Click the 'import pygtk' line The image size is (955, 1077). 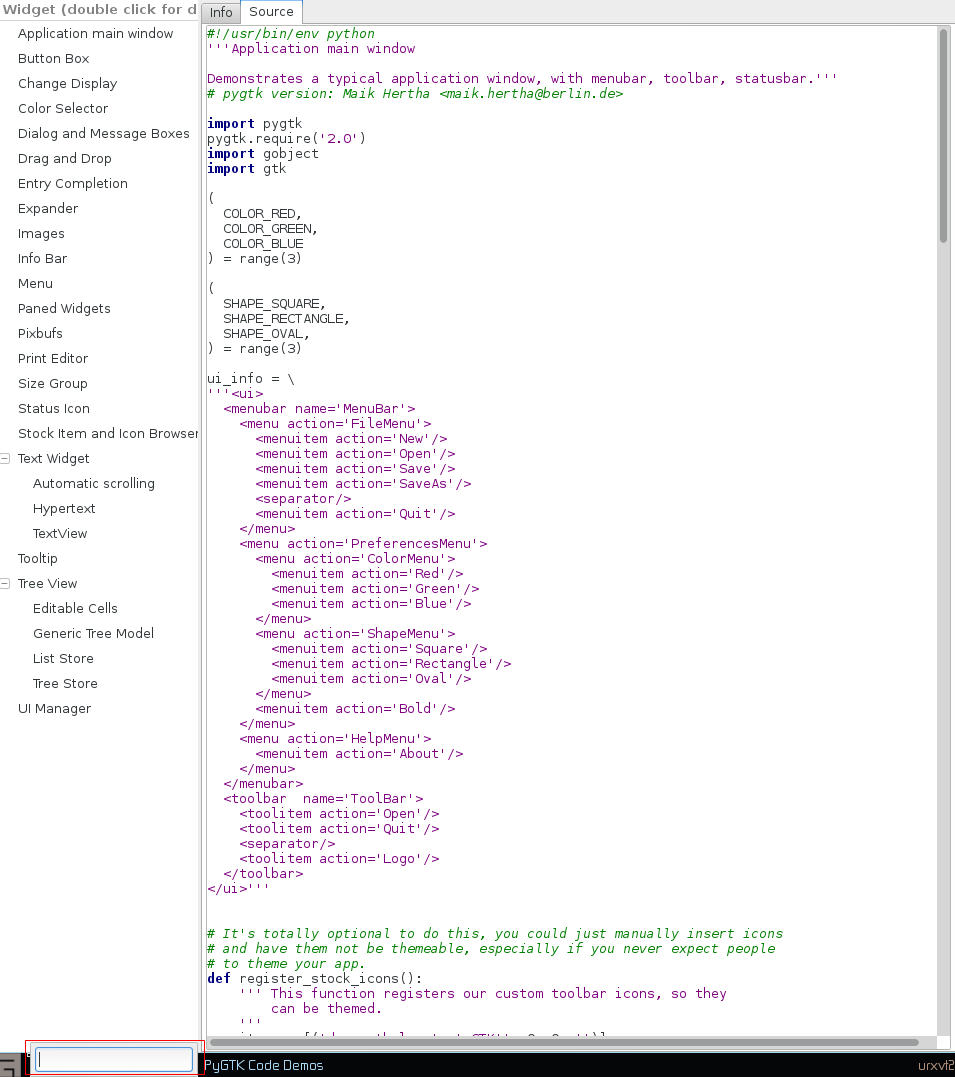click(x=254, y=123)
